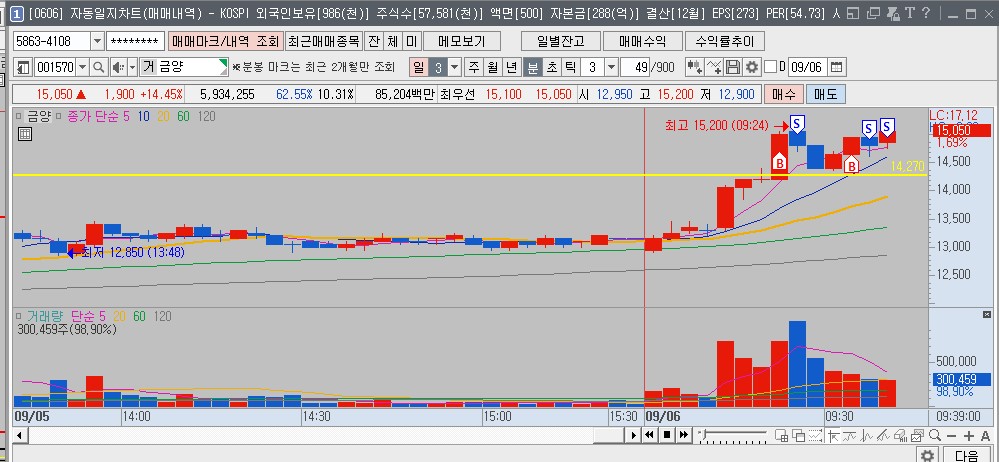This screenshot has width=999, height=462.
Task: Select the 틱 tick period toggle
Action: pyautogui.click(x=570, y=67)
